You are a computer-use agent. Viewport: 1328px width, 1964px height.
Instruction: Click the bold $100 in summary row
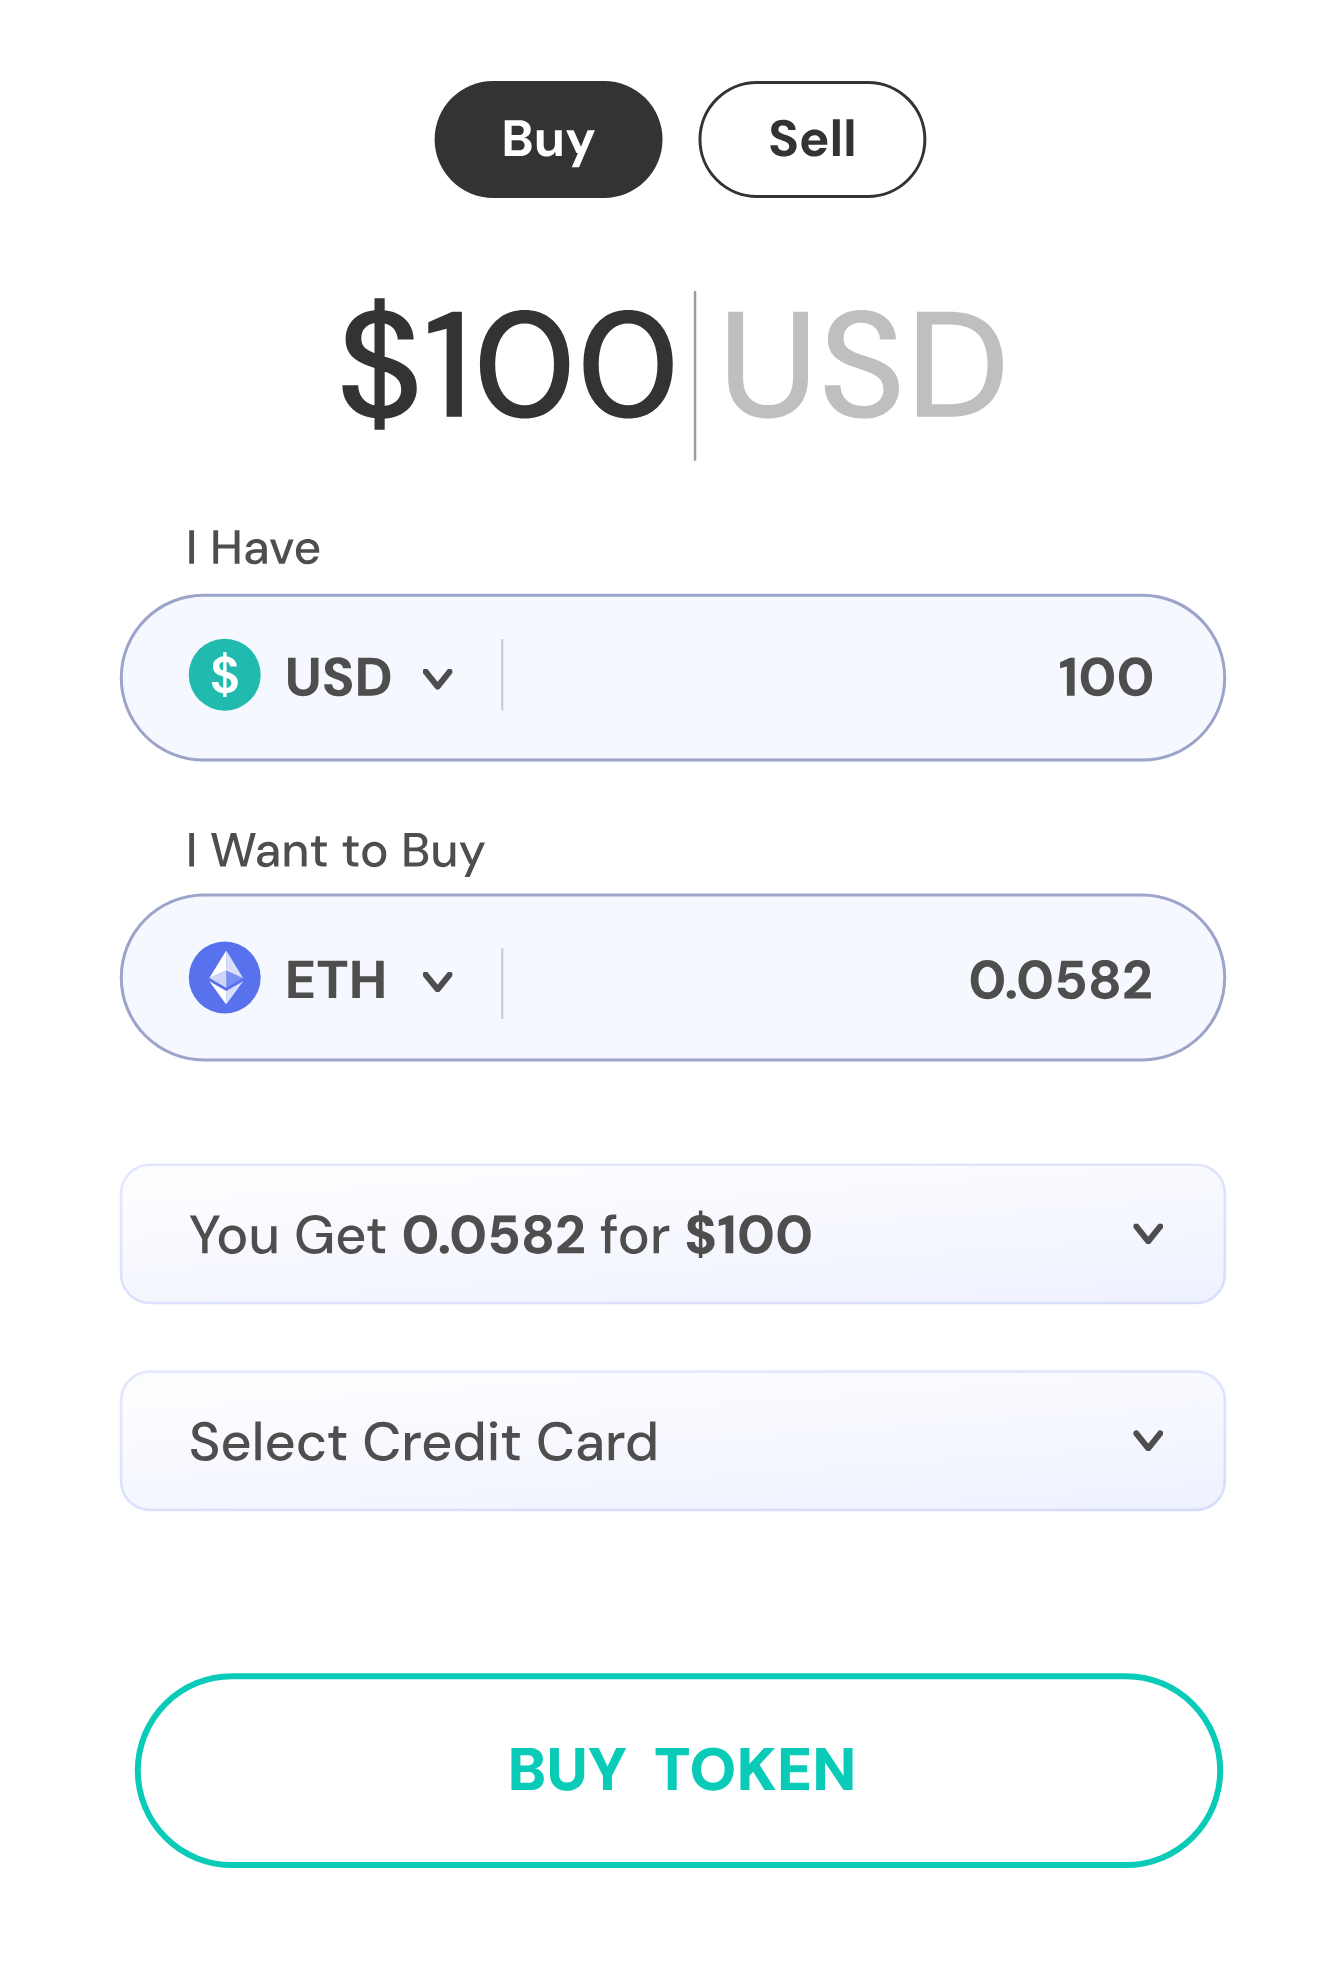click(x=748, y=1235)
